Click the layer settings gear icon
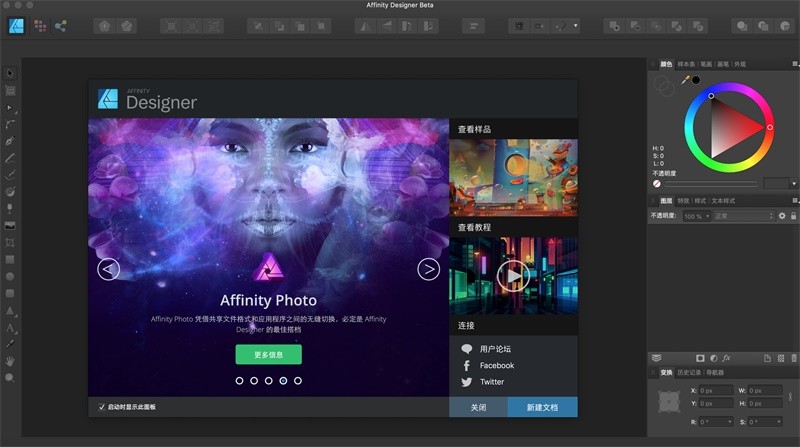The width and height of the screenshot is (800, 447). (782, 216)
